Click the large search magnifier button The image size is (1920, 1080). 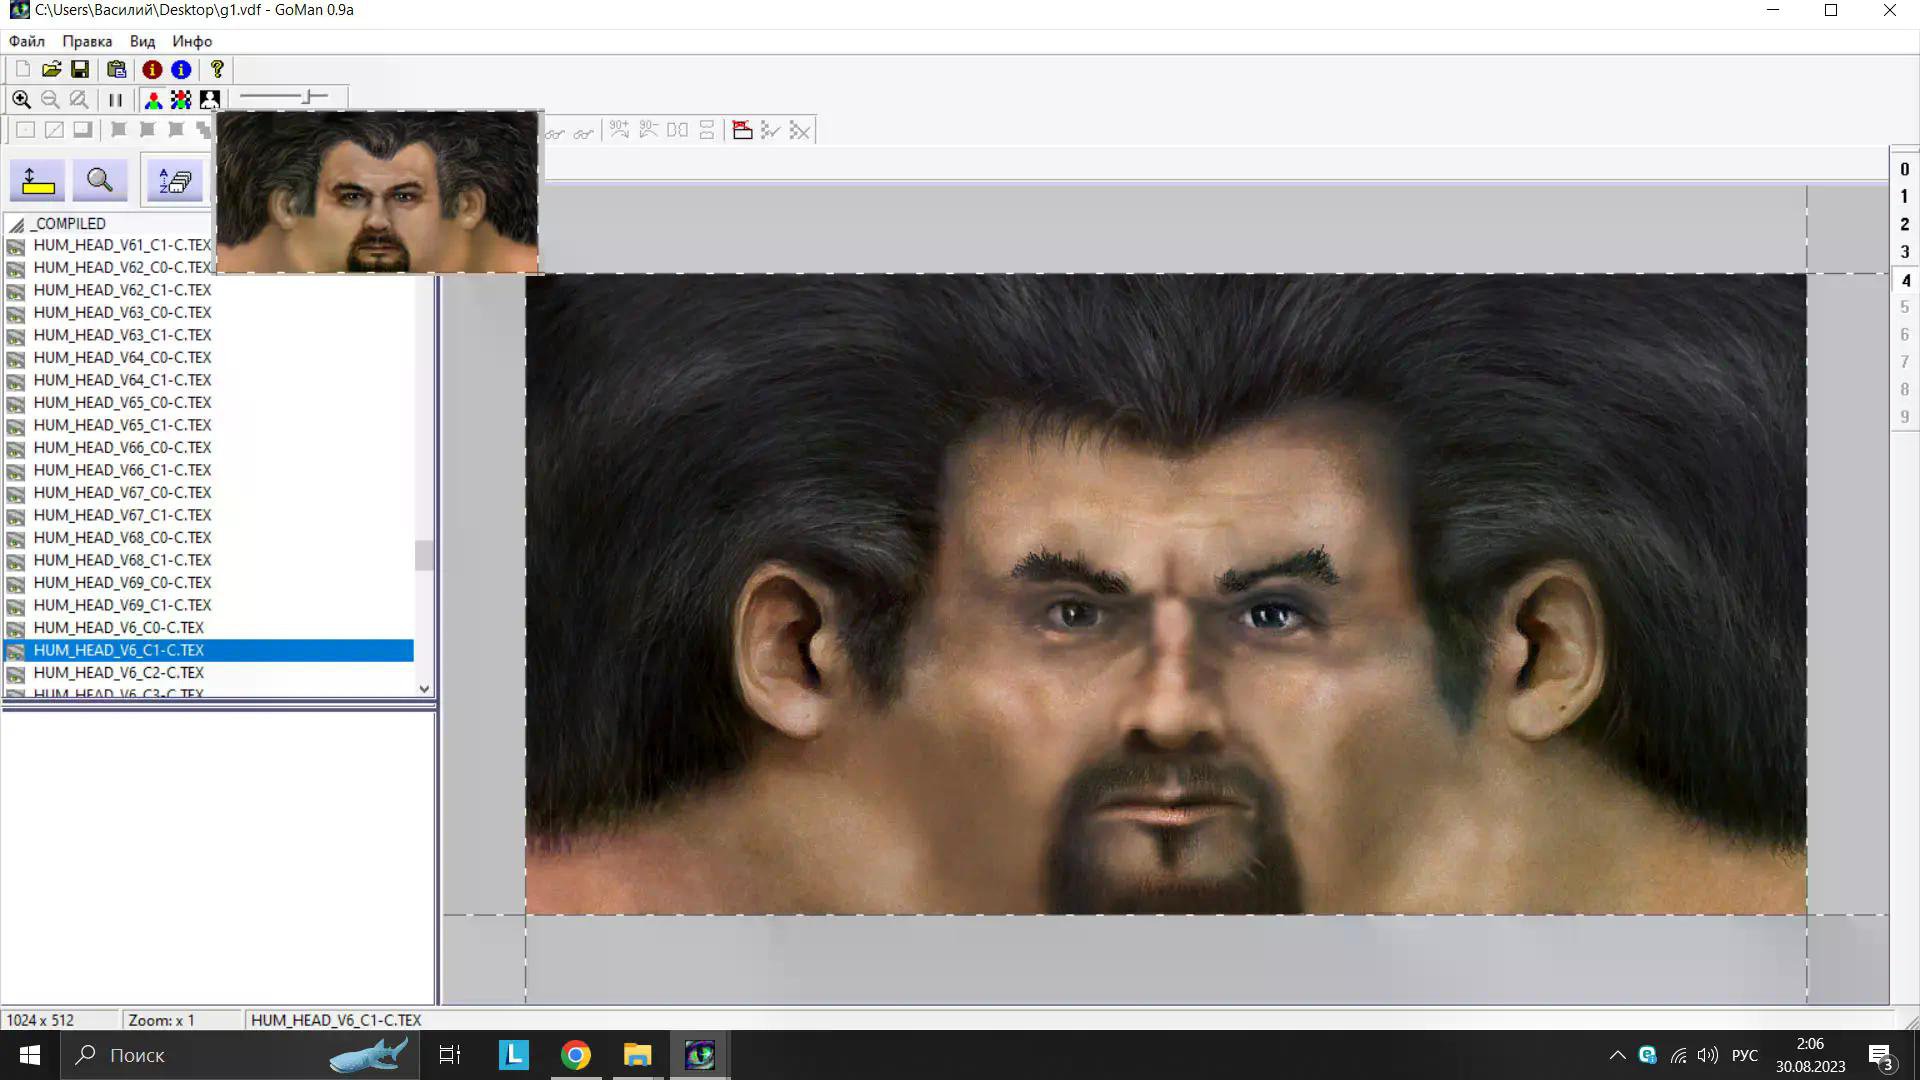pos(99,181)
